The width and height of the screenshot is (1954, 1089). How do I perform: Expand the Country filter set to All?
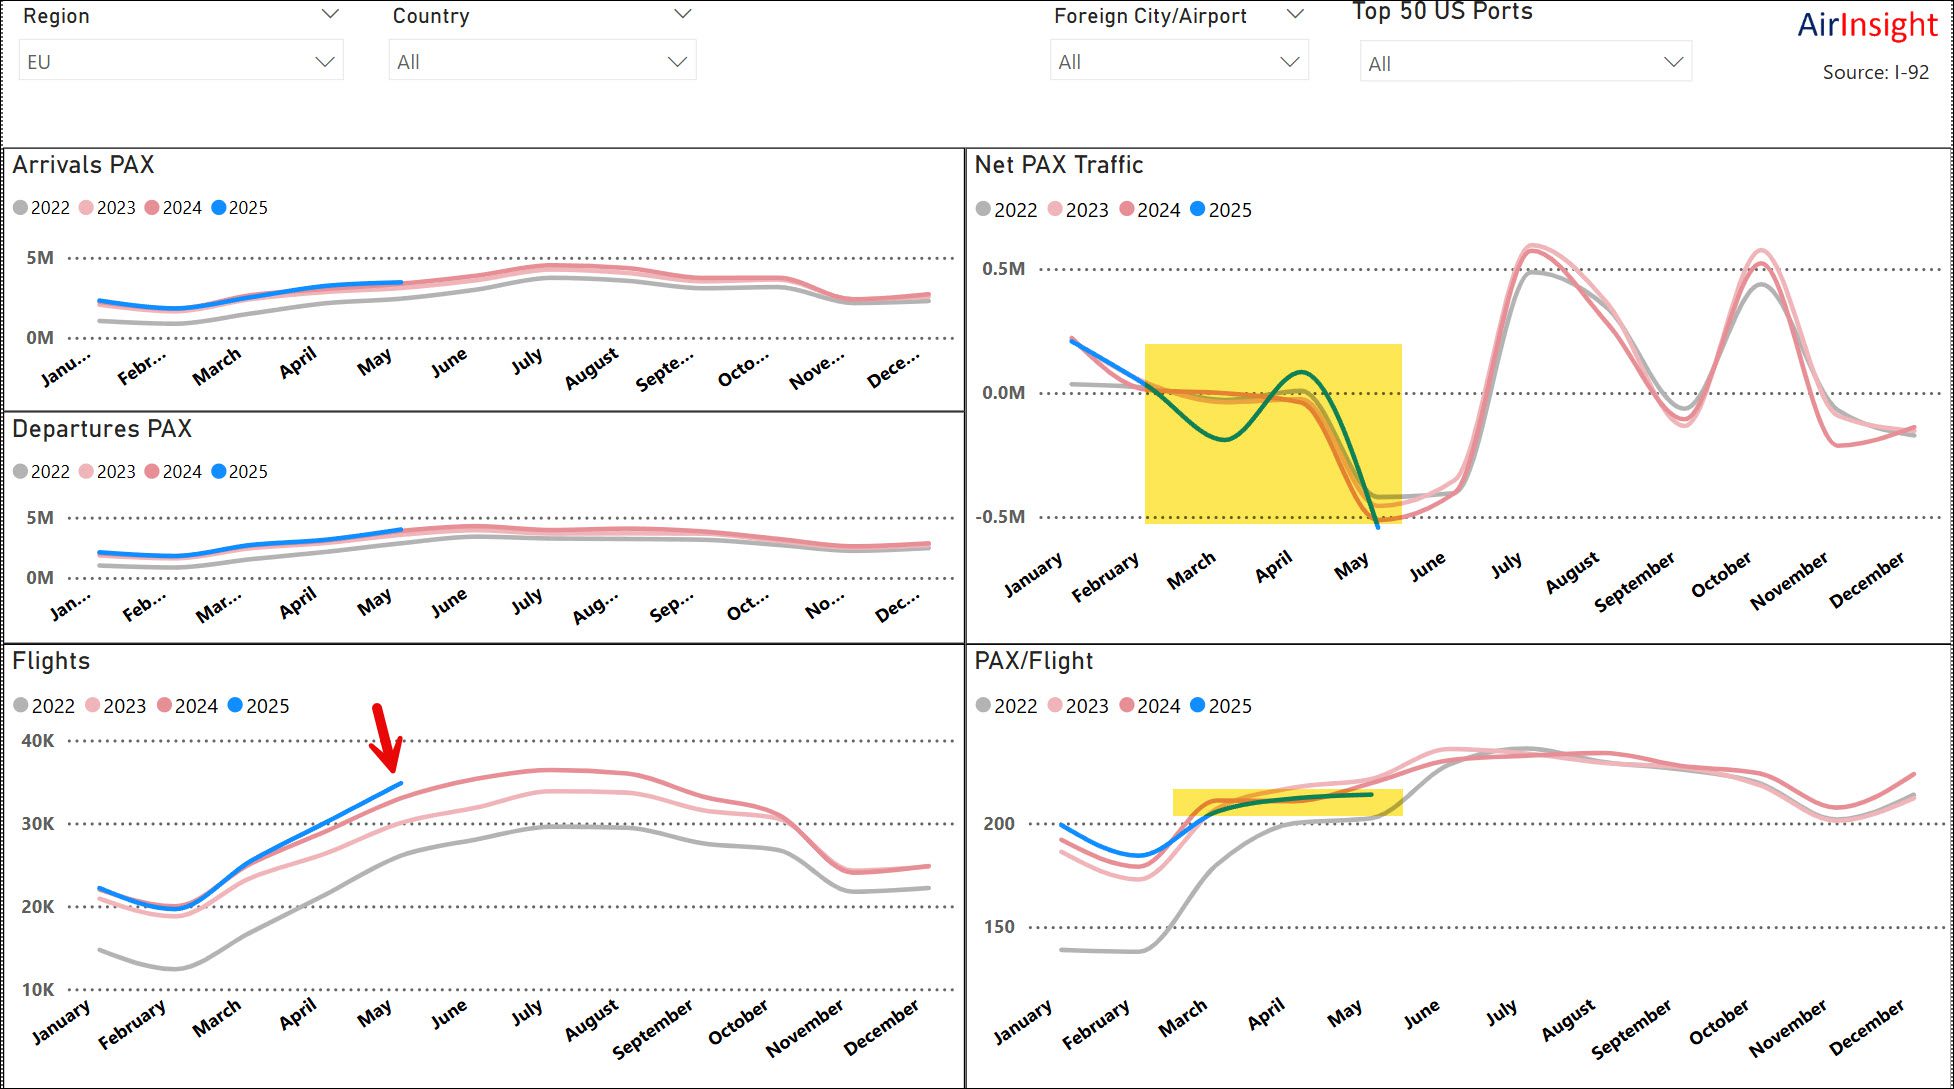541,62
